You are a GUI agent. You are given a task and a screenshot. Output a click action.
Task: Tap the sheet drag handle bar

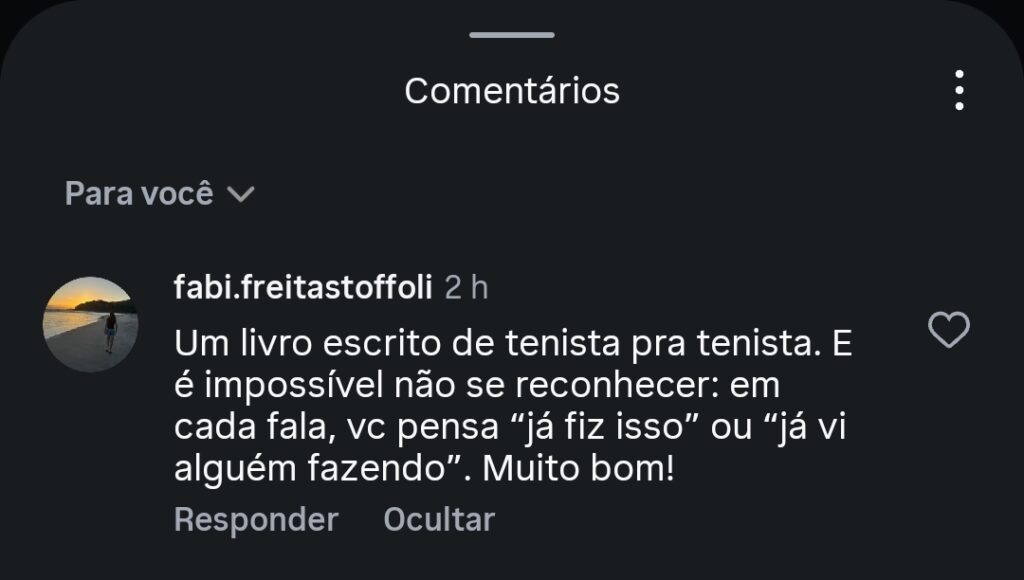tap(512, 35)
